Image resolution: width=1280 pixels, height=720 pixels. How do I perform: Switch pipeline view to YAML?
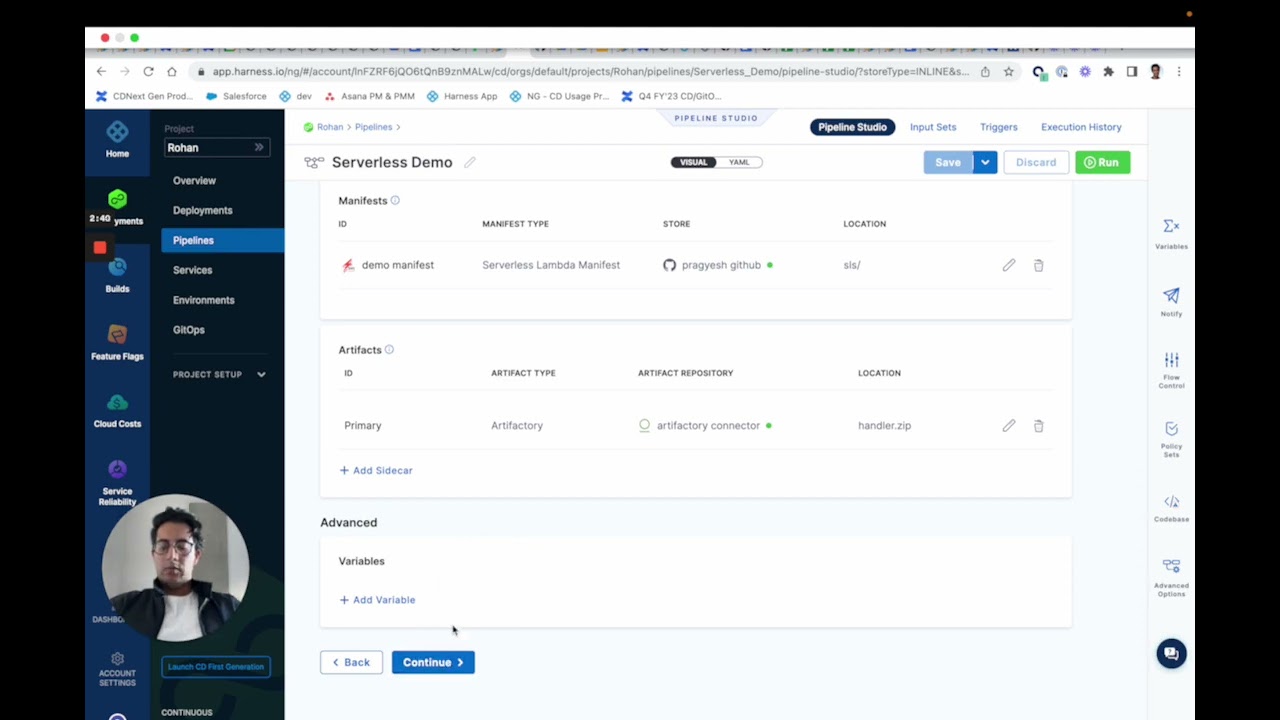tap(739, 162)
